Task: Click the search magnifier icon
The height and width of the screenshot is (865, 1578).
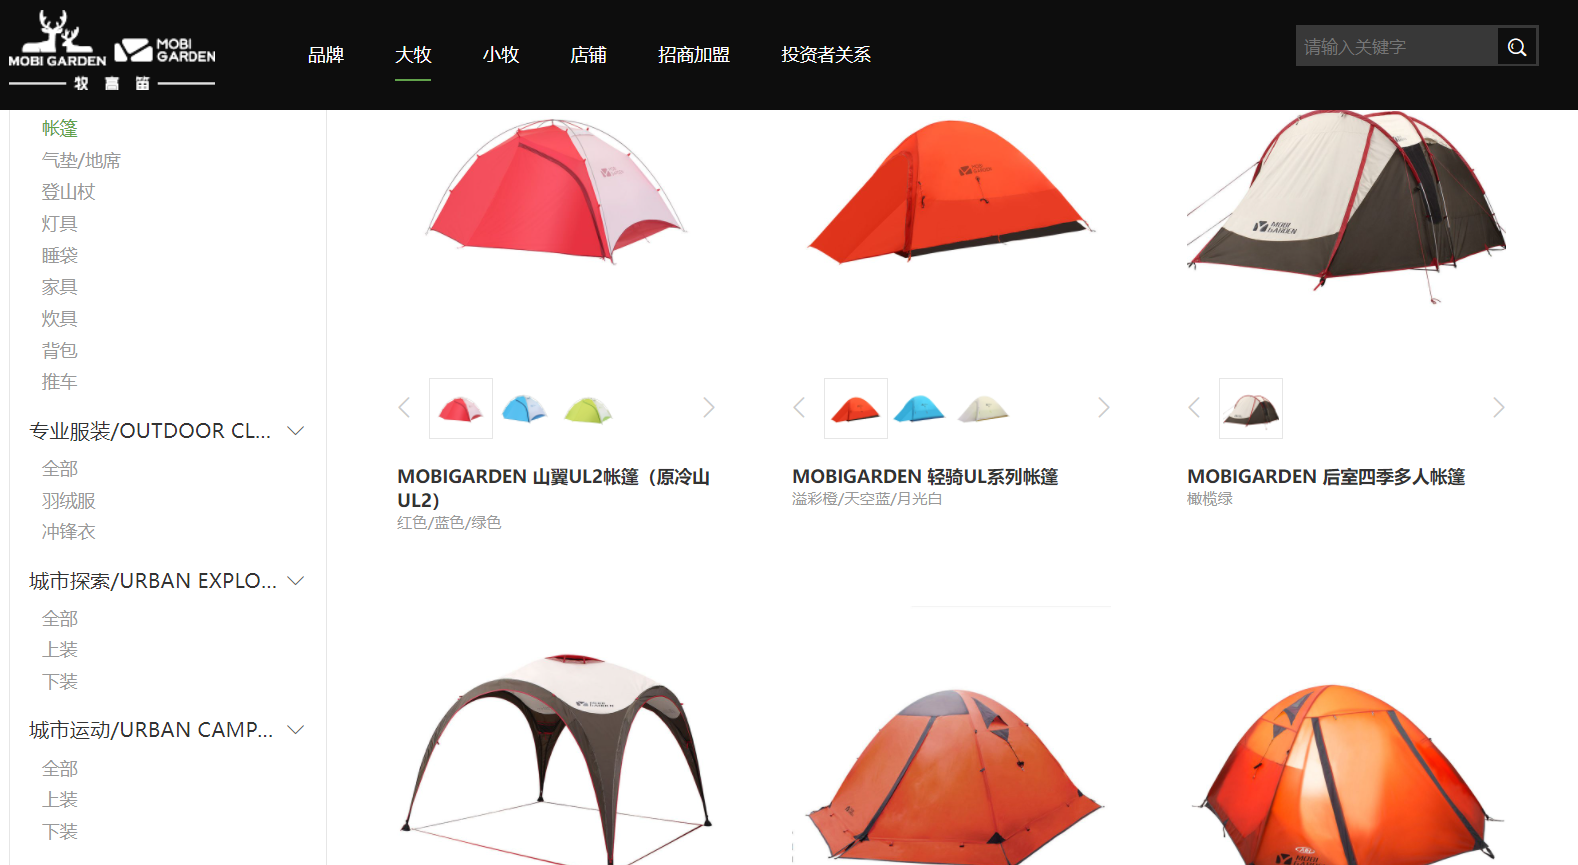Action: (x=1517, y=47)
